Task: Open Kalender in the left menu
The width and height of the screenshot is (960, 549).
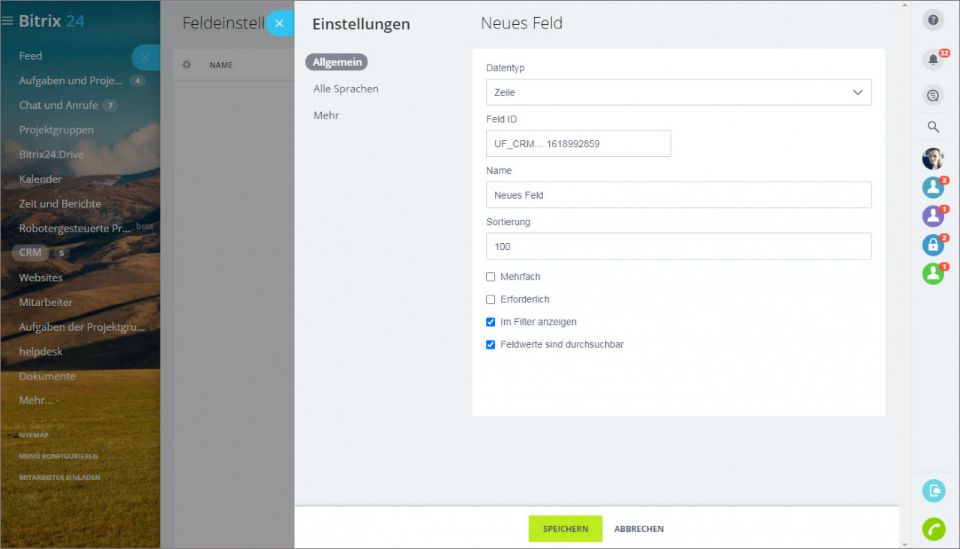Action: point(40,179)
